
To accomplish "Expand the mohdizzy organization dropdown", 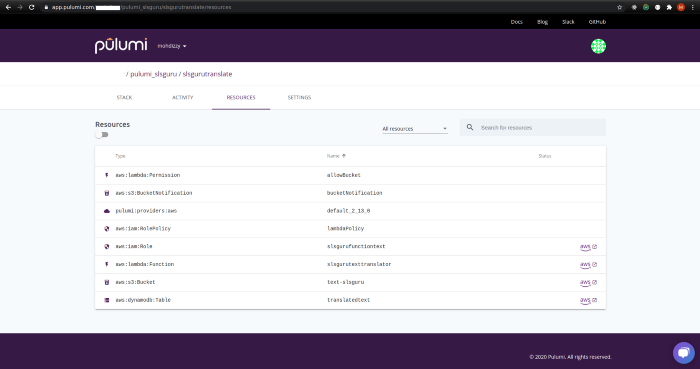I will click(172, 46).
